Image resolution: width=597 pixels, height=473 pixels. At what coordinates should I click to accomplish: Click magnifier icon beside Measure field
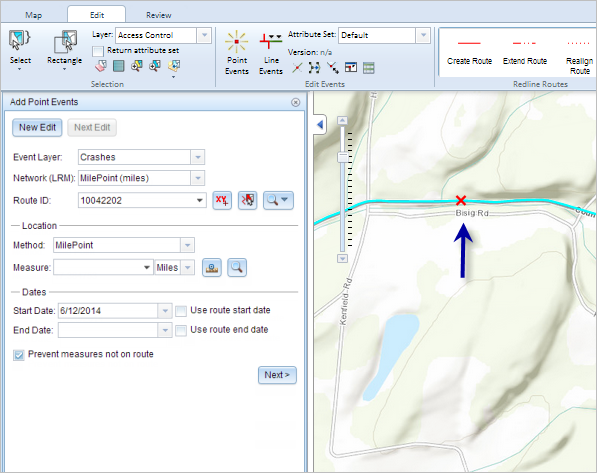237,267
